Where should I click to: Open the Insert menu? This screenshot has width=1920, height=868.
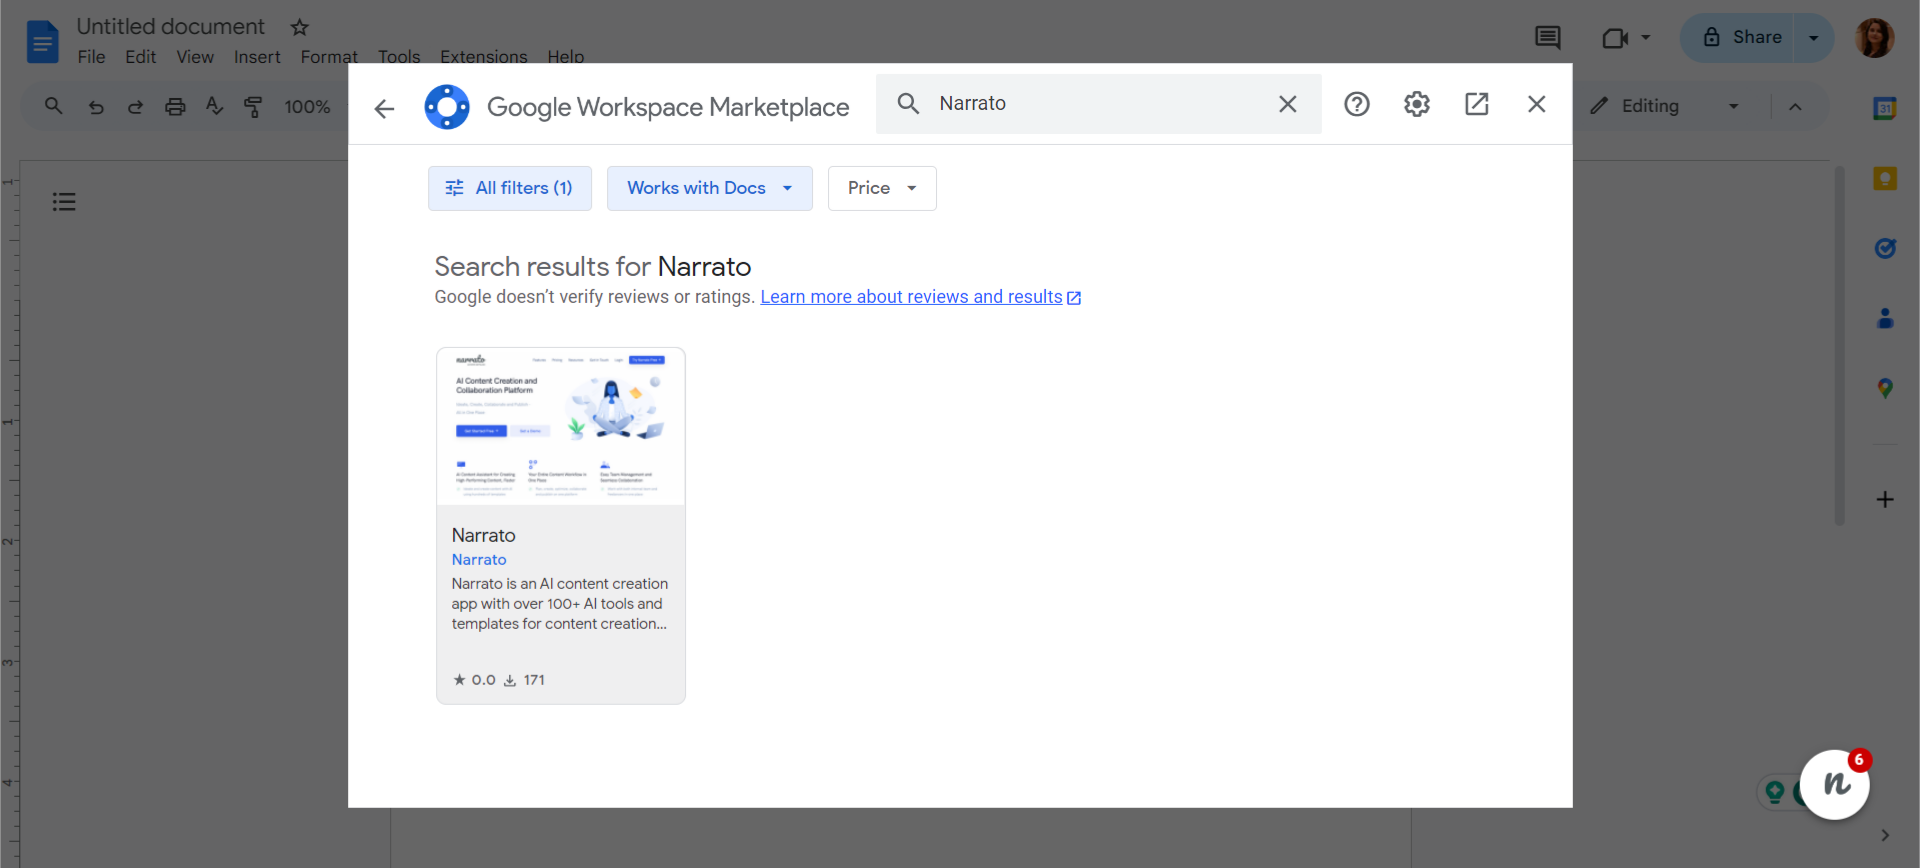[x=257, y=57]
